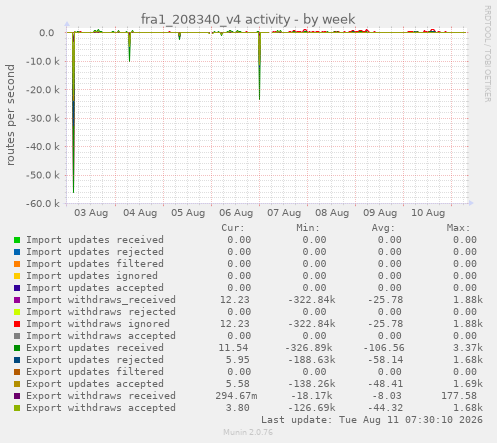This screenshot has height=443, width=497.
Task: Click the '-138.26k' minimum value
Action: point(312,384)
